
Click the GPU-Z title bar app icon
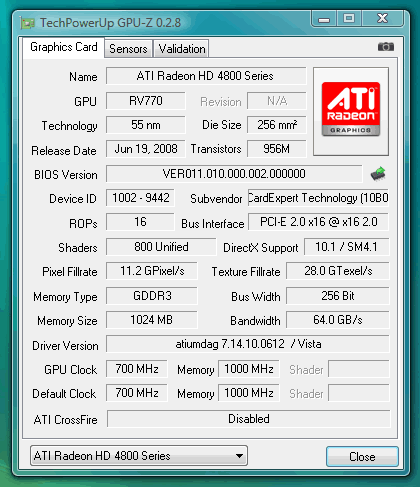[x=27, y=23]
